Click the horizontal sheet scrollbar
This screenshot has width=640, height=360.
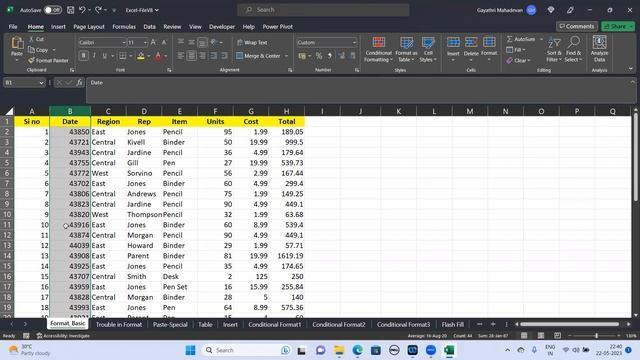pos(569,324)
